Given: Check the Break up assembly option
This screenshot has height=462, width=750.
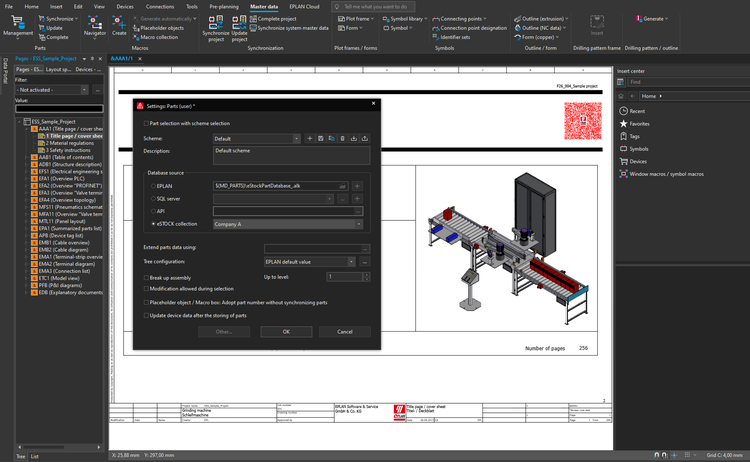Looking at the screenshot, I should coord(146,277).
